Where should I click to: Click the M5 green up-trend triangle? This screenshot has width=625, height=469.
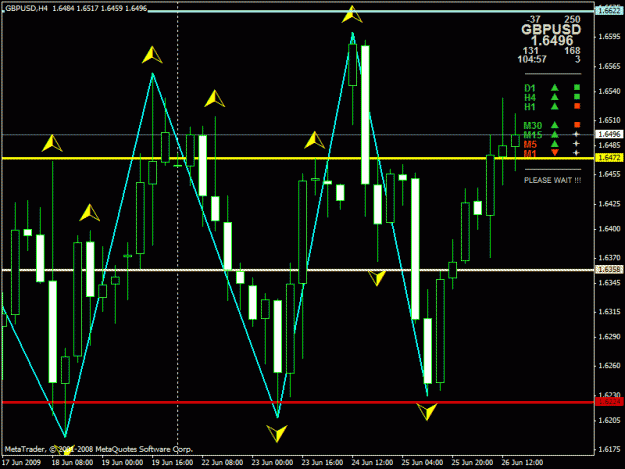point(554,144)
